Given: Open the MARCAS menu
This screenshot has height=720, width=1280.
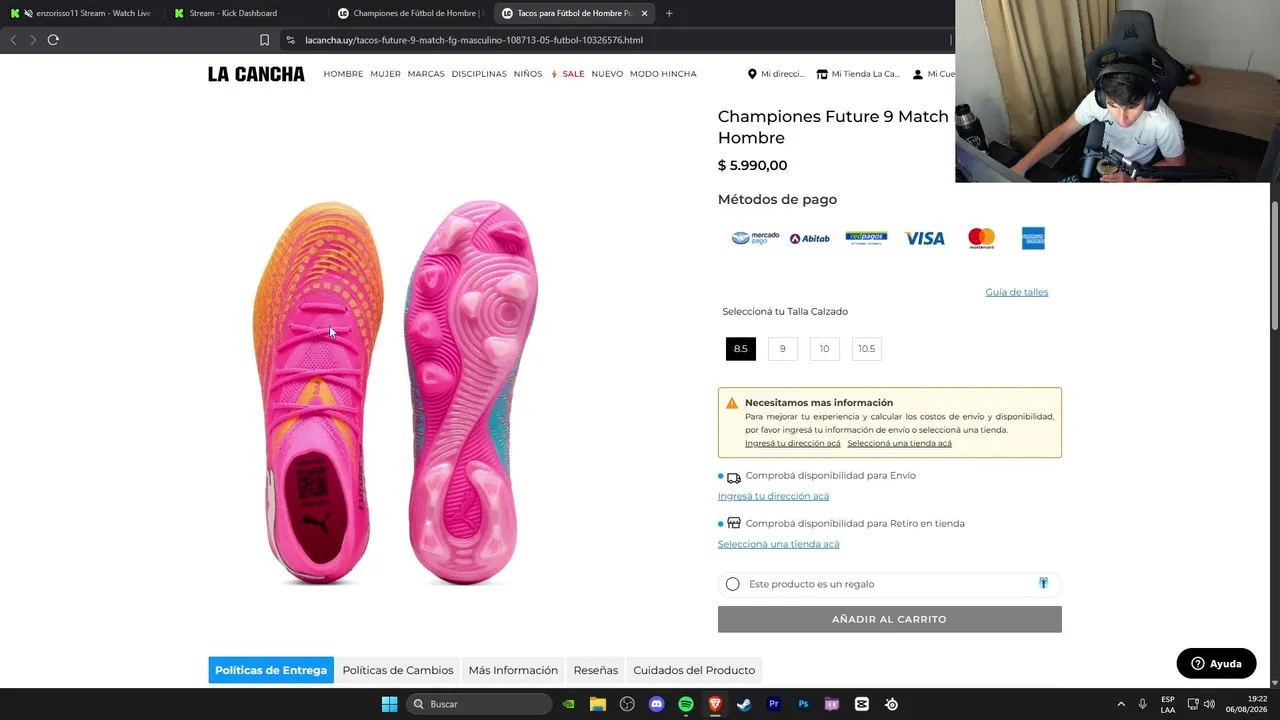Looking at the screenshot, I should click(426, 74).
